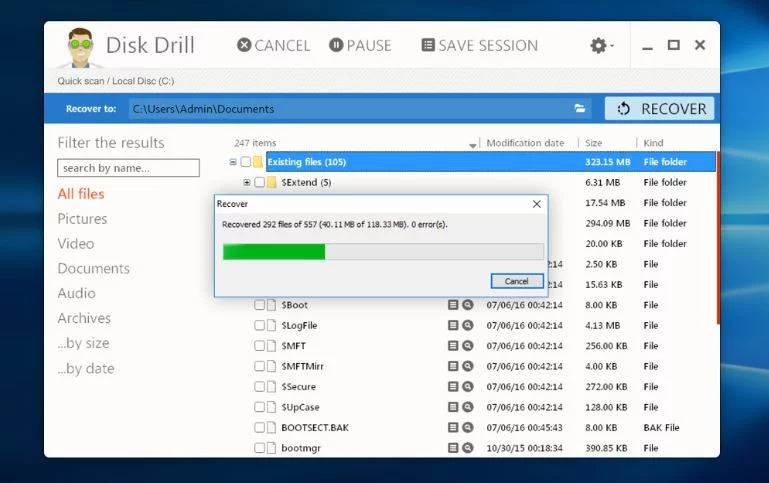The height and width of the screenshot is (483, 769).
Task: Open the settings gear menu
Action: 601,46
